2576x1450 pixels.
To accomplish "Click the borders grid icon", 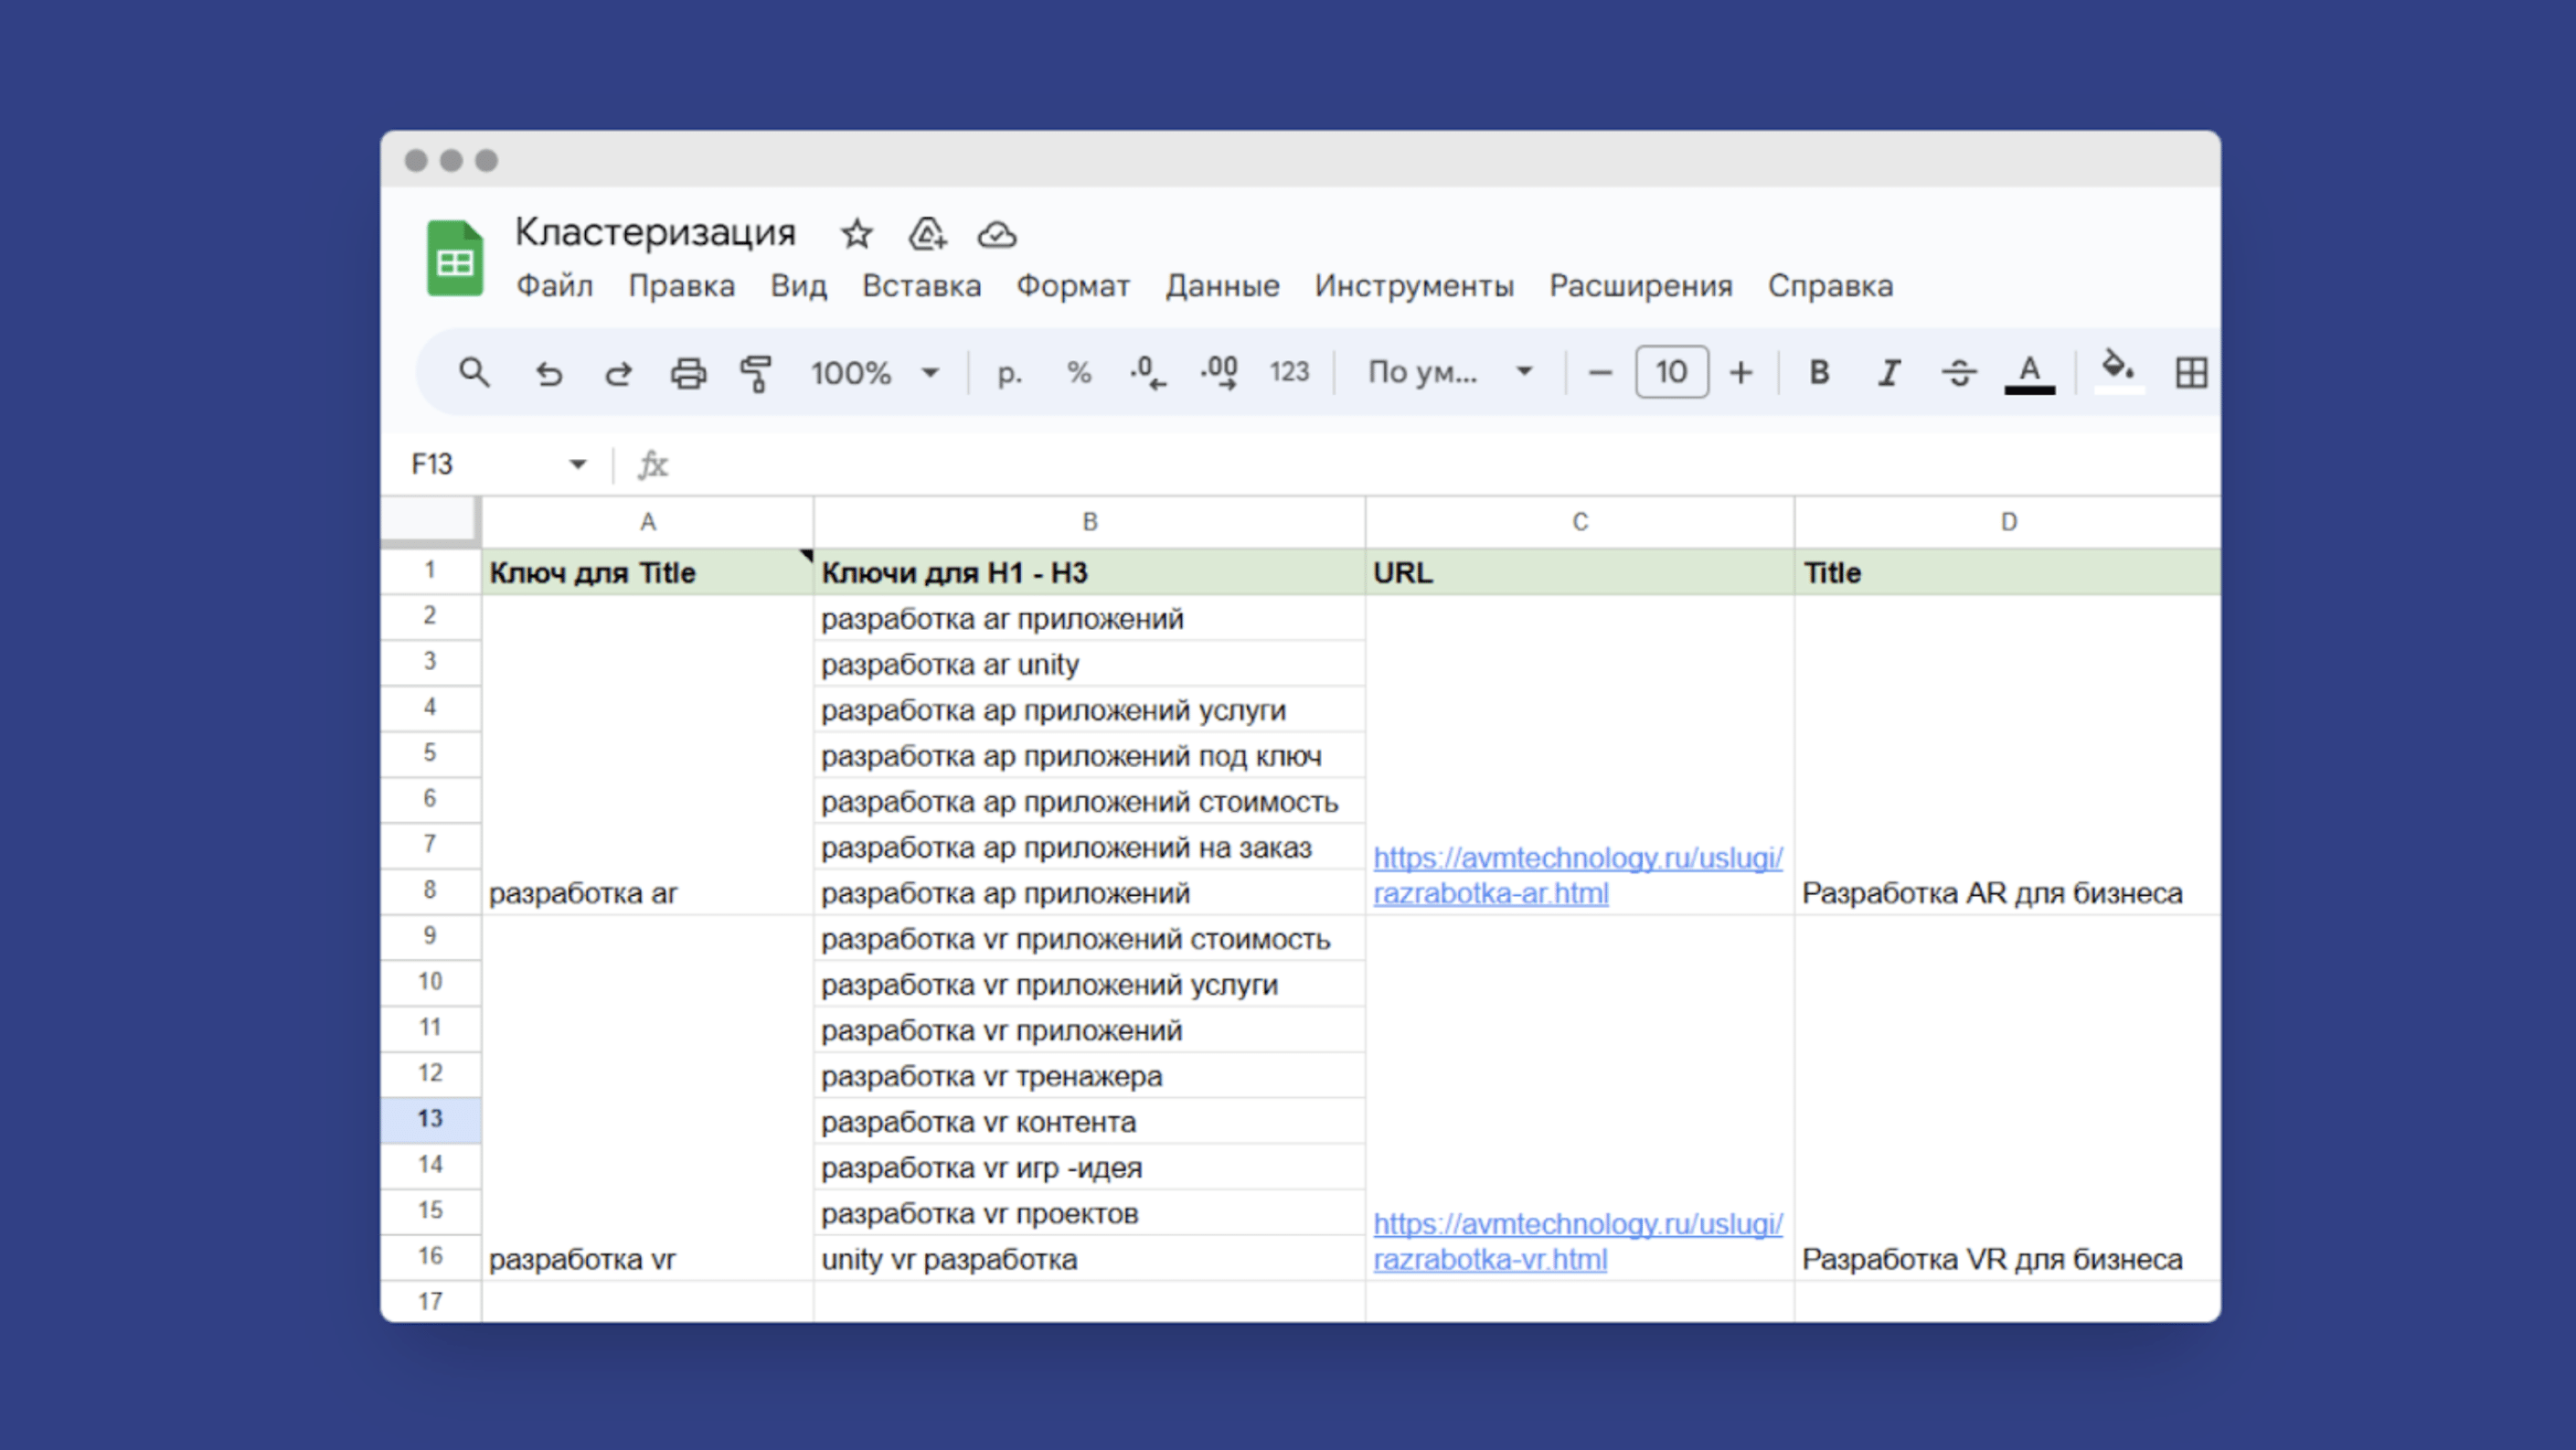I will point(2190,373).
